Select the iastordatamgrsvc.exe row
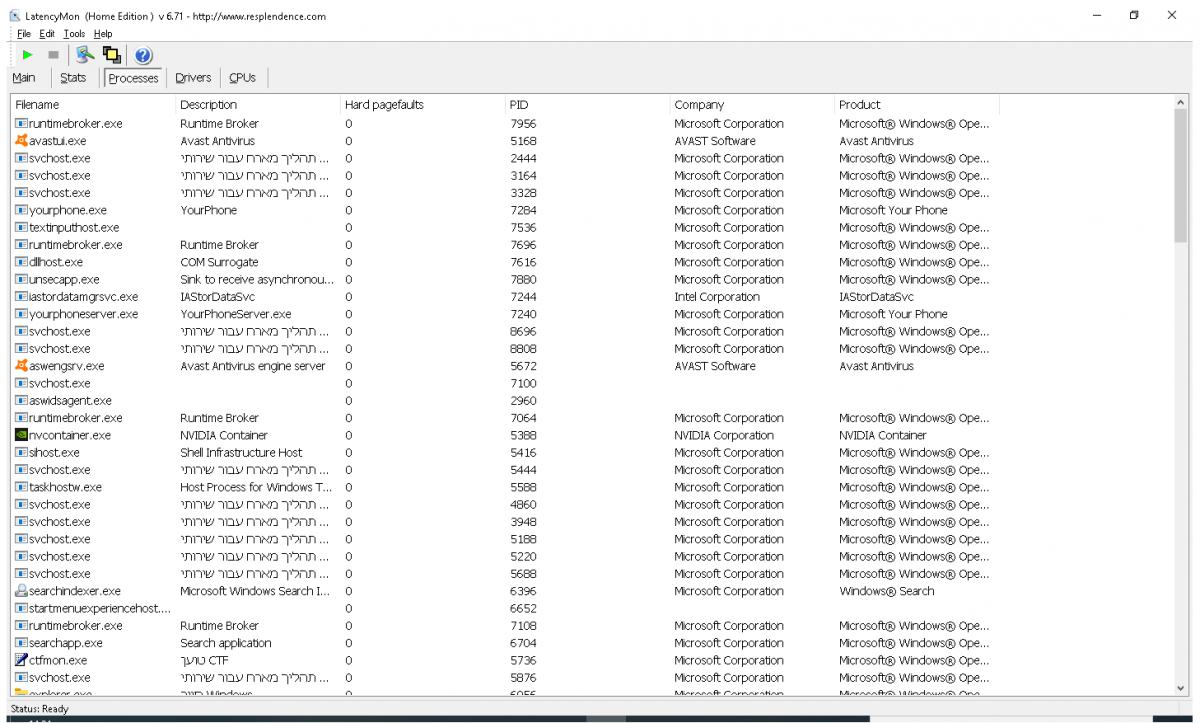The image size is (1200, 723). [x=593, y=297]
